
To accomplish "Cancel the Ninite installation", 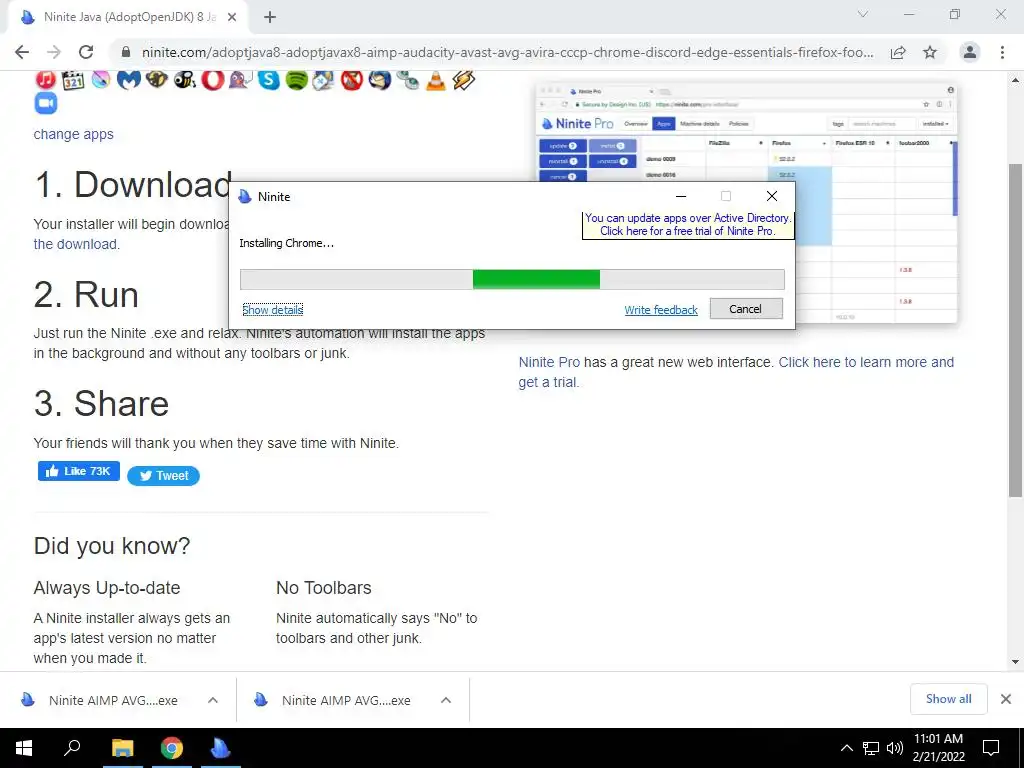I will [746, 309].
